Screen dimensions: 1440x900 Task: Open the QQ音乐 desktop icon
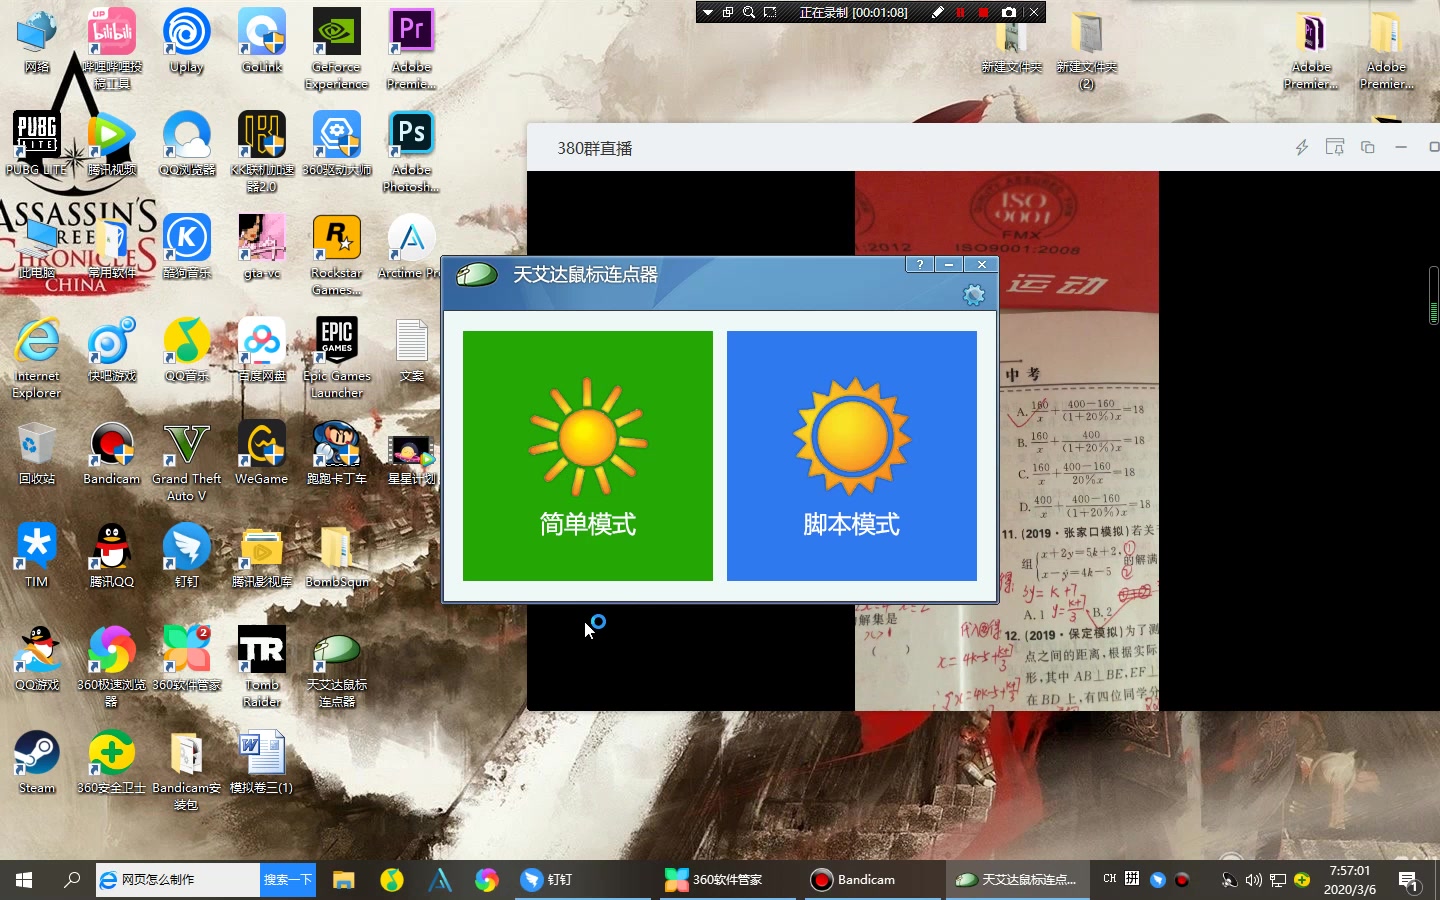(x=187, y=350)
